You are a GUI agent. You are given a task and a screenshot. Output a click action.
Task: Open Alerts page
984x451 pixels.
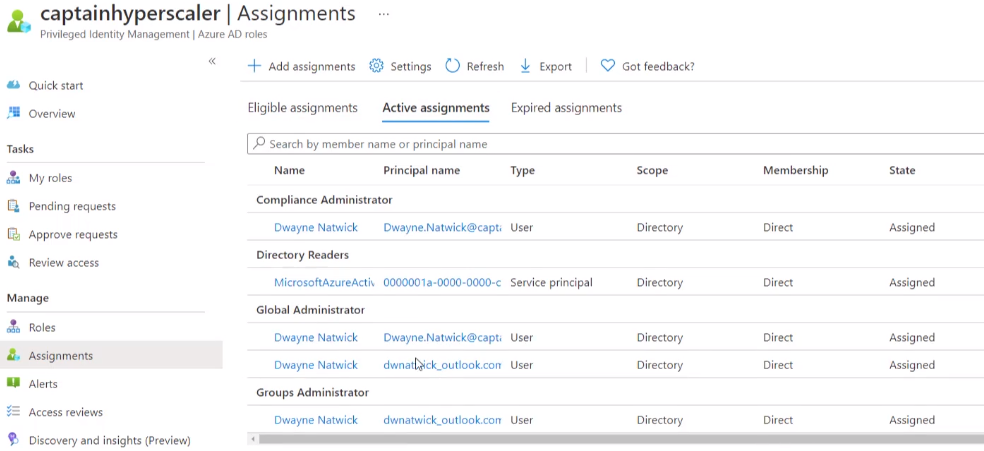pyautogui.click(x=43, y=384)
